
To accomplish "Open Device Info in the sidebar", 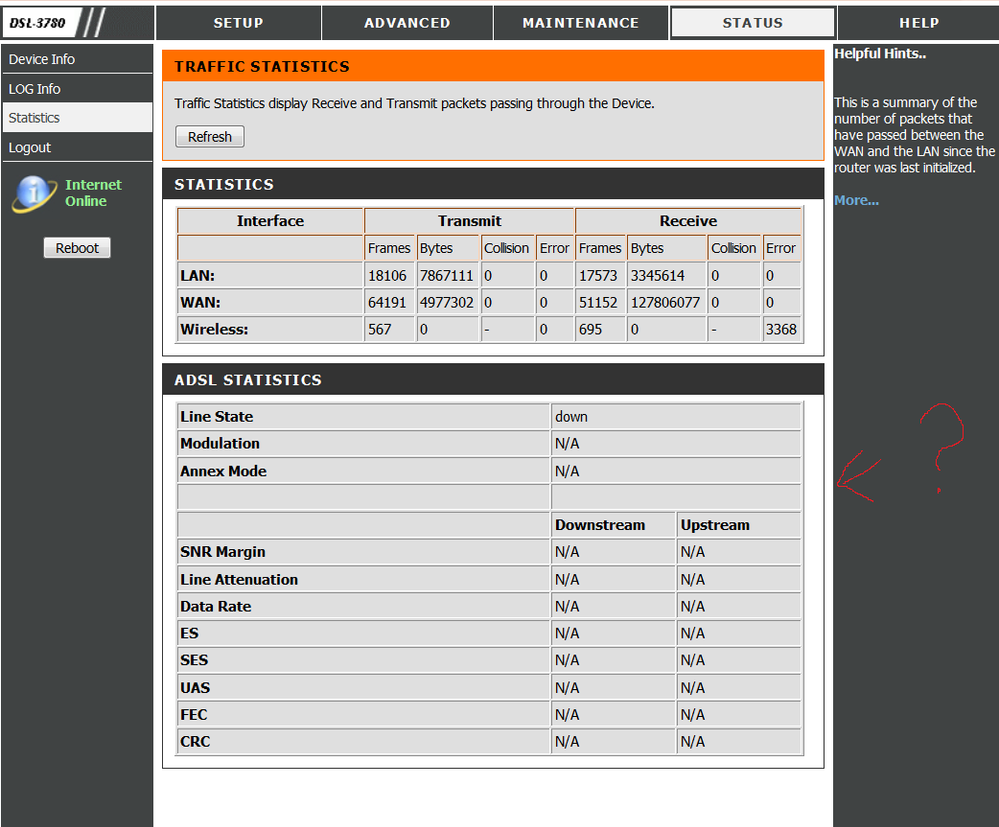I will pyautogui.click(x=77, y=59).
